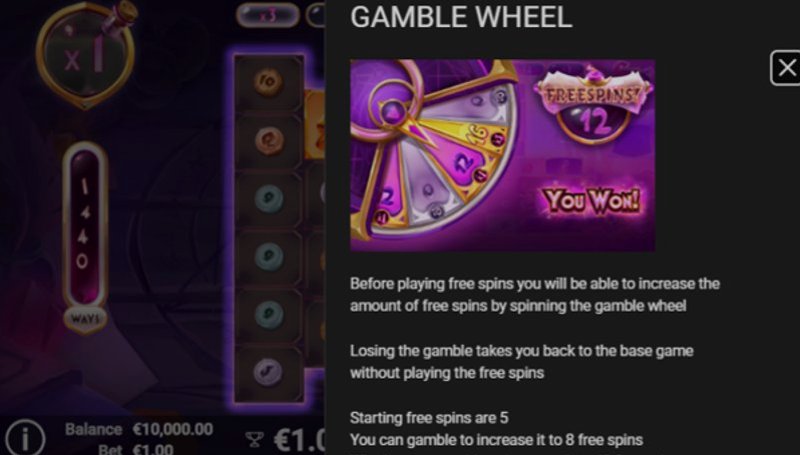
Task: Open the game info button
Action: 24,438
